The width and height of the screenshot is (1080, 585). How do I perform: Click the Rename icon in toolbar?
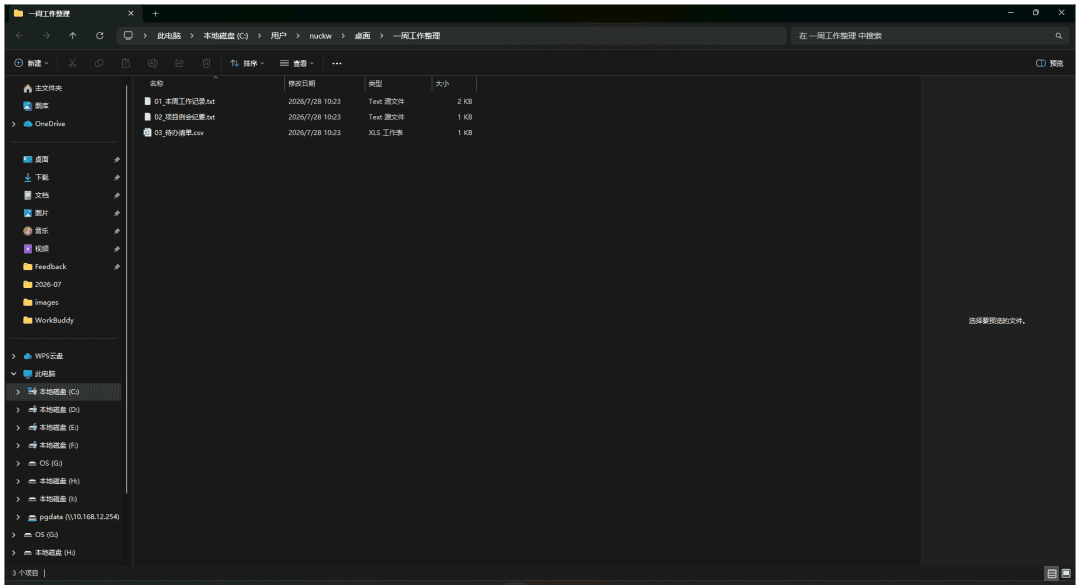[153, 63]
